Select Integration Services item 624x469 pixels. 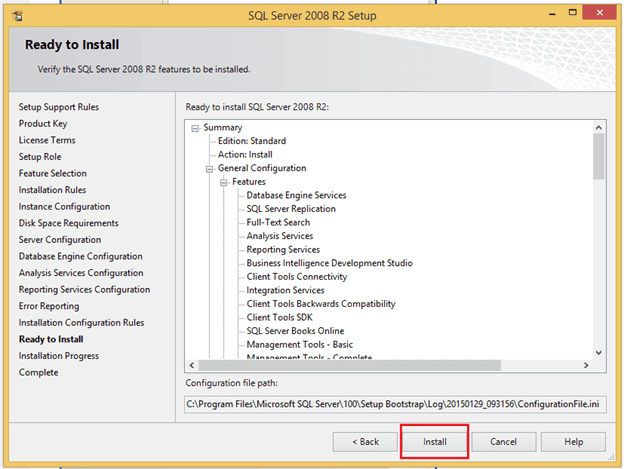(285, 290)
